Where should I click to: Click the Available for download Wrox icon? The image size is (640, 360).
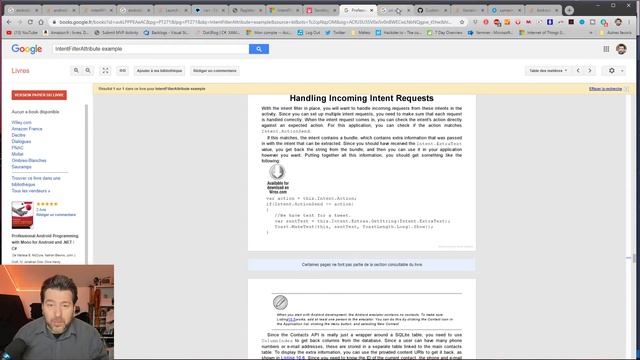(278, 179)
